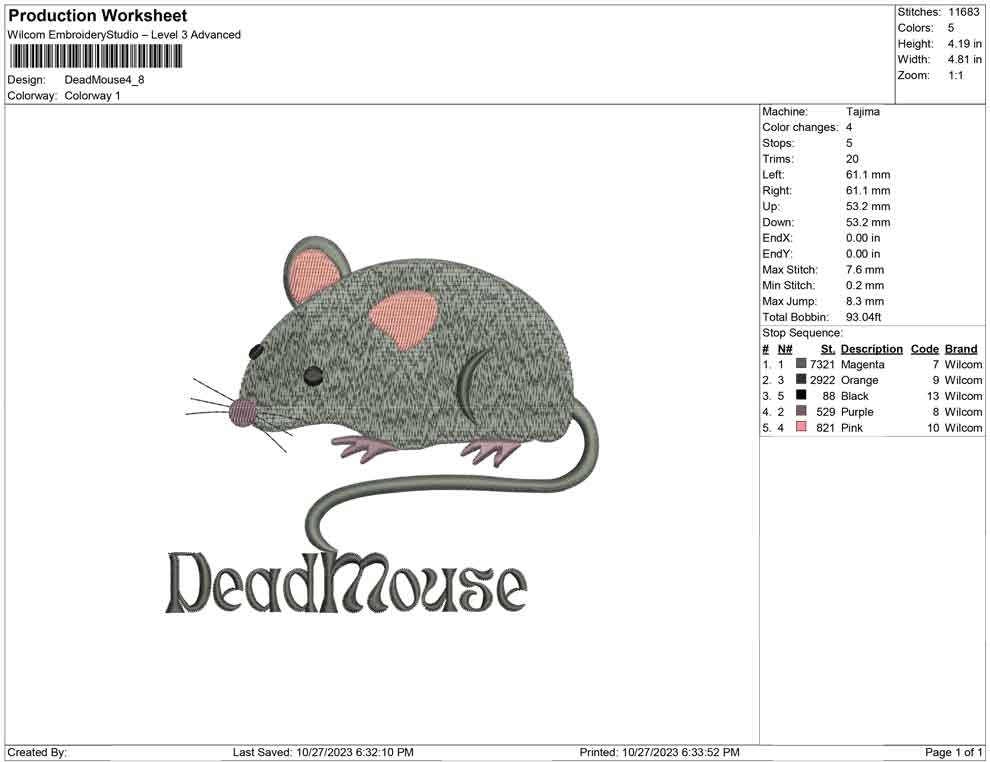Click the 'Production Worksheet' heading

[x=97, y=16]
